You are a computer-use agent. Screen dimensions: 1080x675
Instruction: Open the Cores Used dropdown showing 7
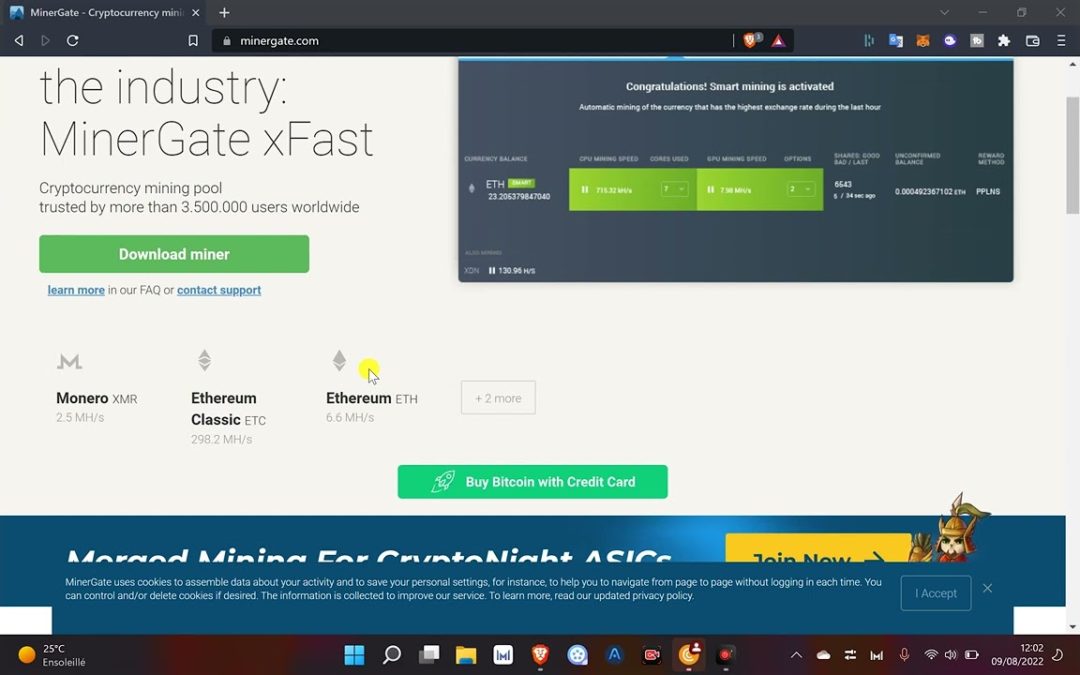[x=674, y=189]
